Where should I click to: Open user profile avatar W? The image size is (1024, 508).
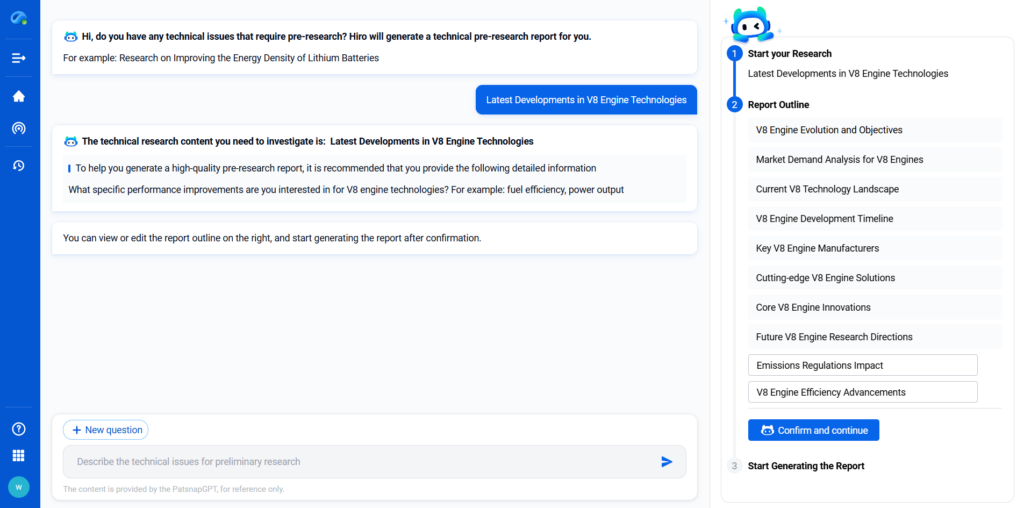(19, 487)
